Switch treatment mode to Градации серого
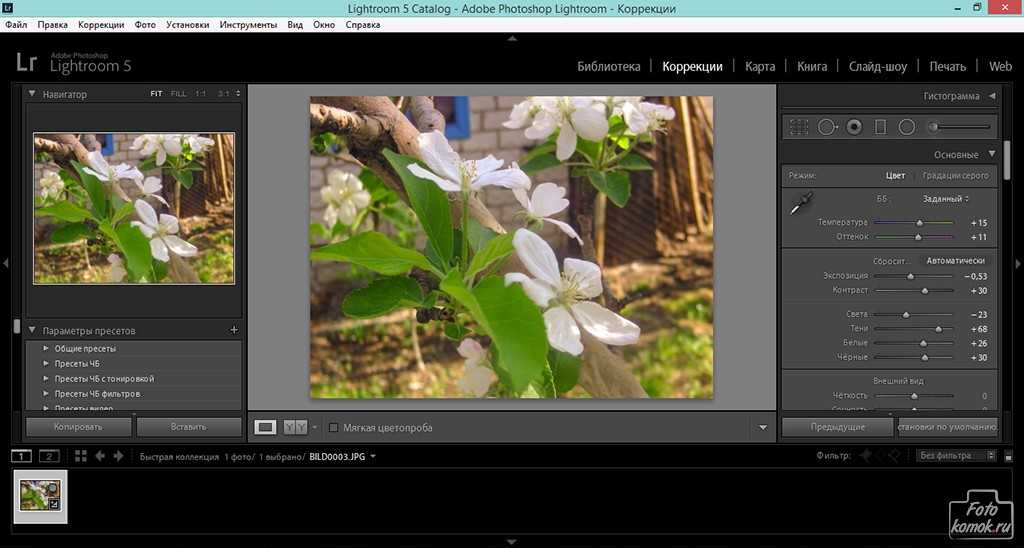Viewport: 1024px width, 548px height. pyautogui.click(x=955, y=176)
